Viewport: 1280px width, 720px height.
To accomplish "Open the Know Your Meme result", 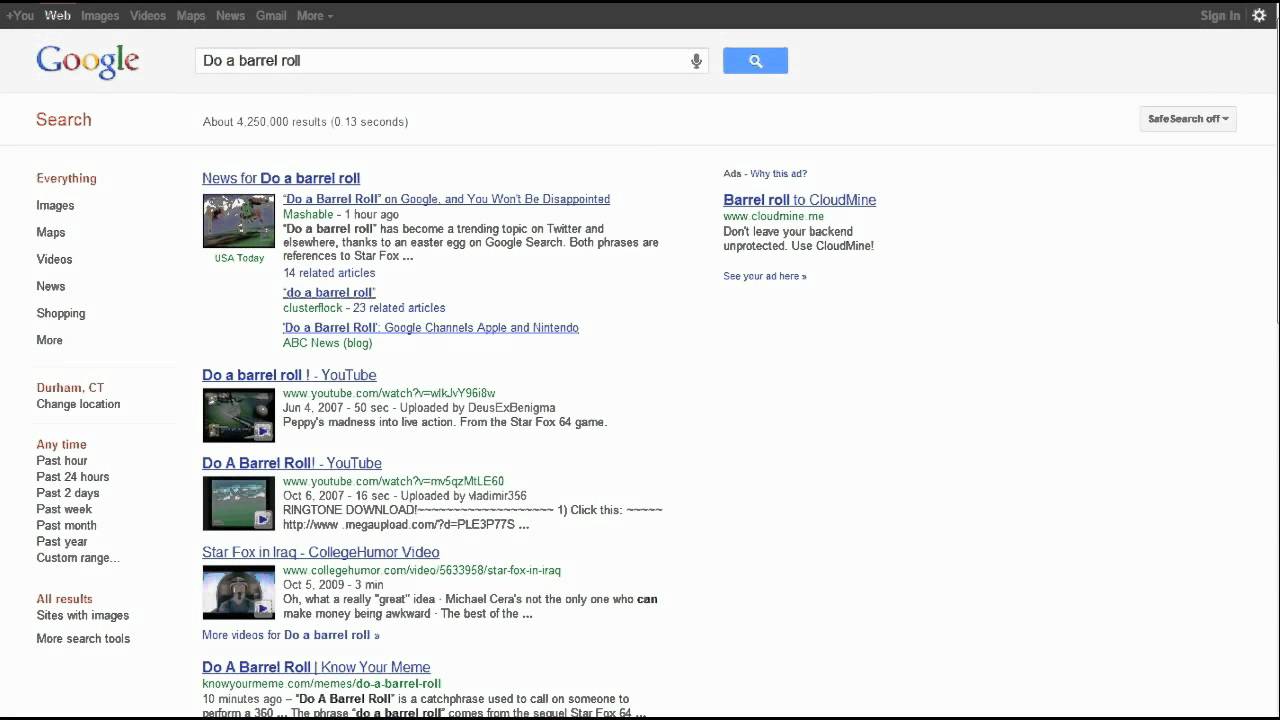I will tap(316, 667).
